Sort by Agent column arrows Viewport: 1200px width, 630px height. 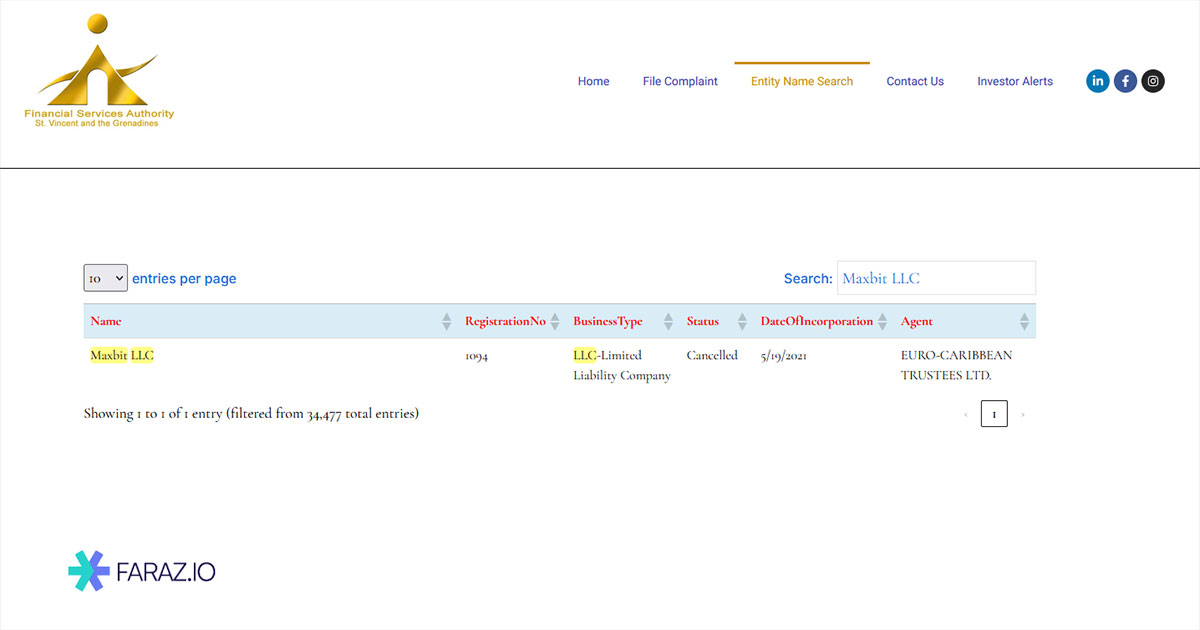[x=1024, y=322]
